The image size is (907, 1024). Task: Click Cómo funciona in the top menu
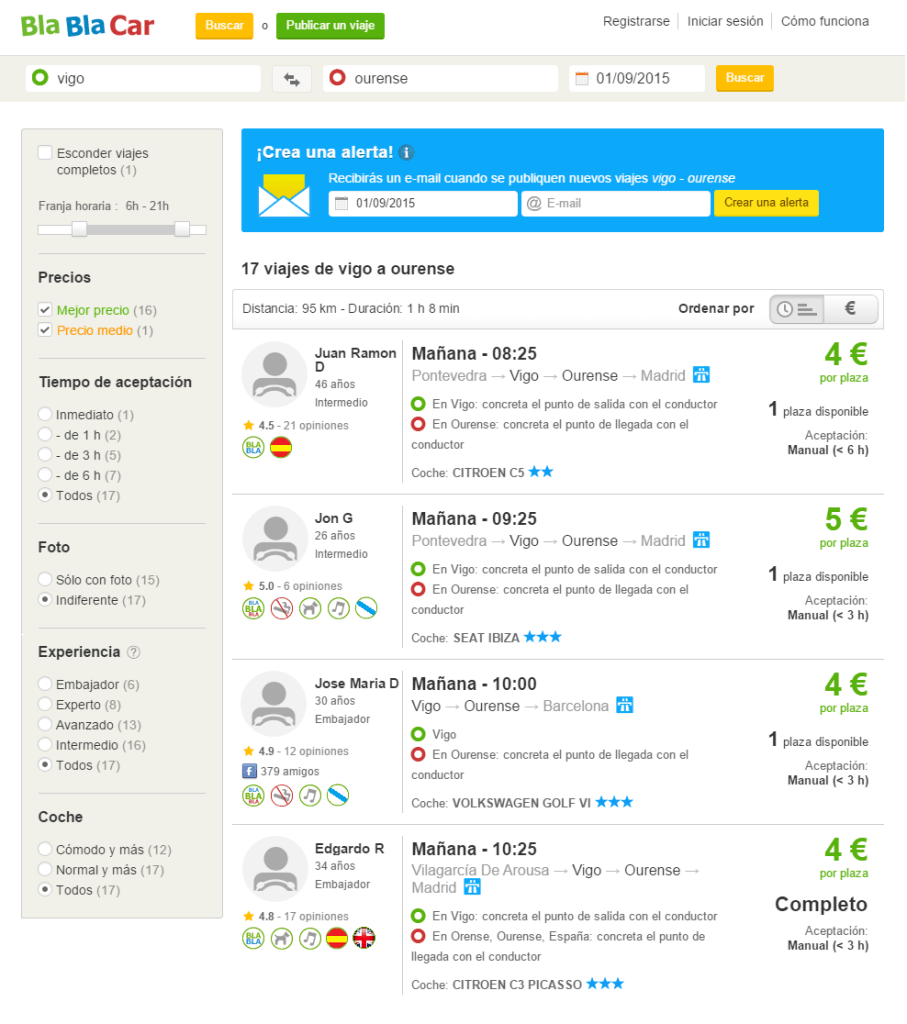point(824,21)
